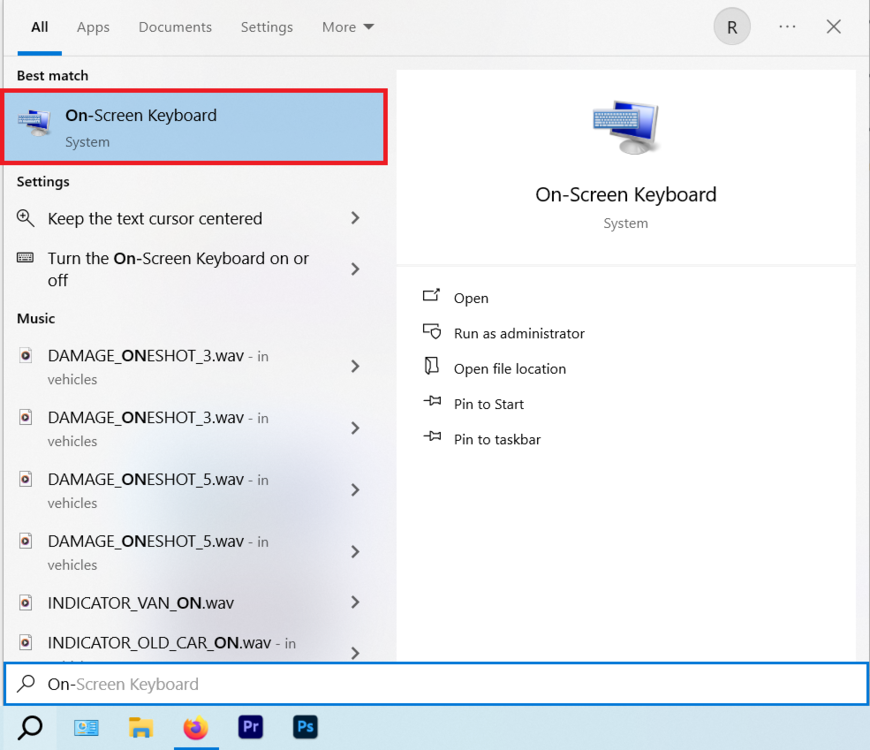The image size is (870, 750).
Task: Expand the Keep the text cursor centered result
Action: coord(355,218)
